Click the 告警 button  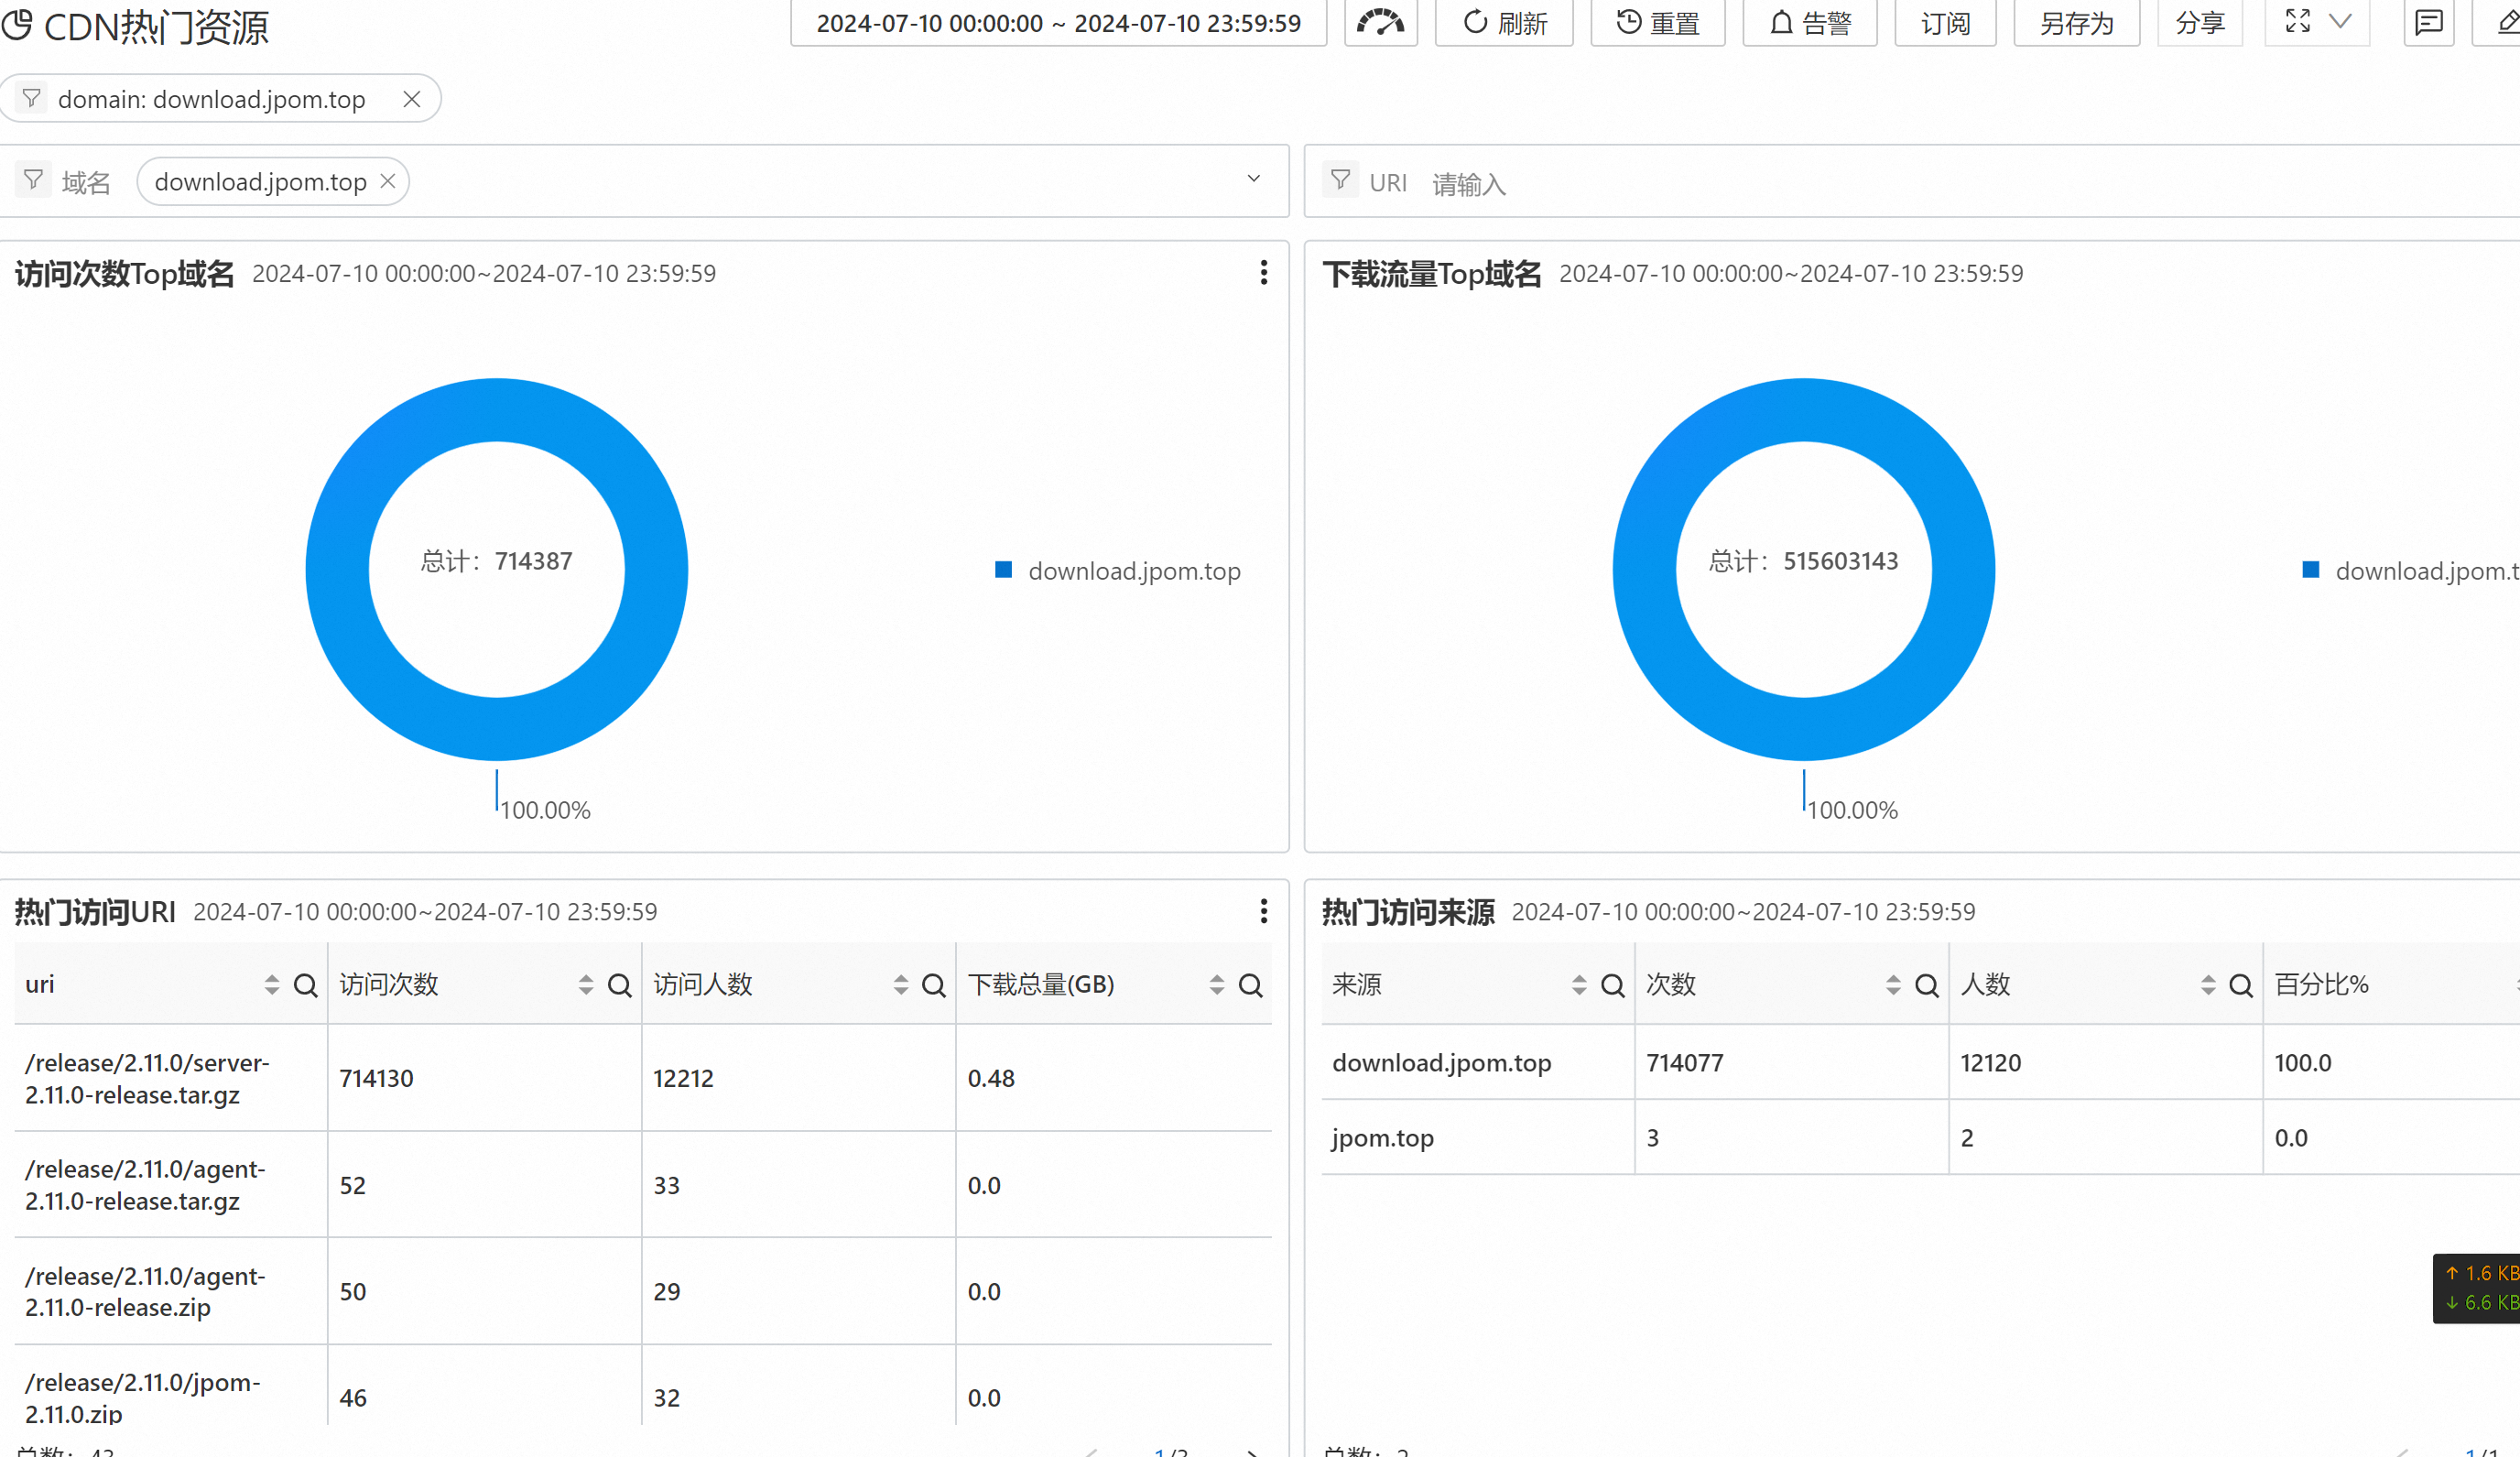(x=1809, y=23)
